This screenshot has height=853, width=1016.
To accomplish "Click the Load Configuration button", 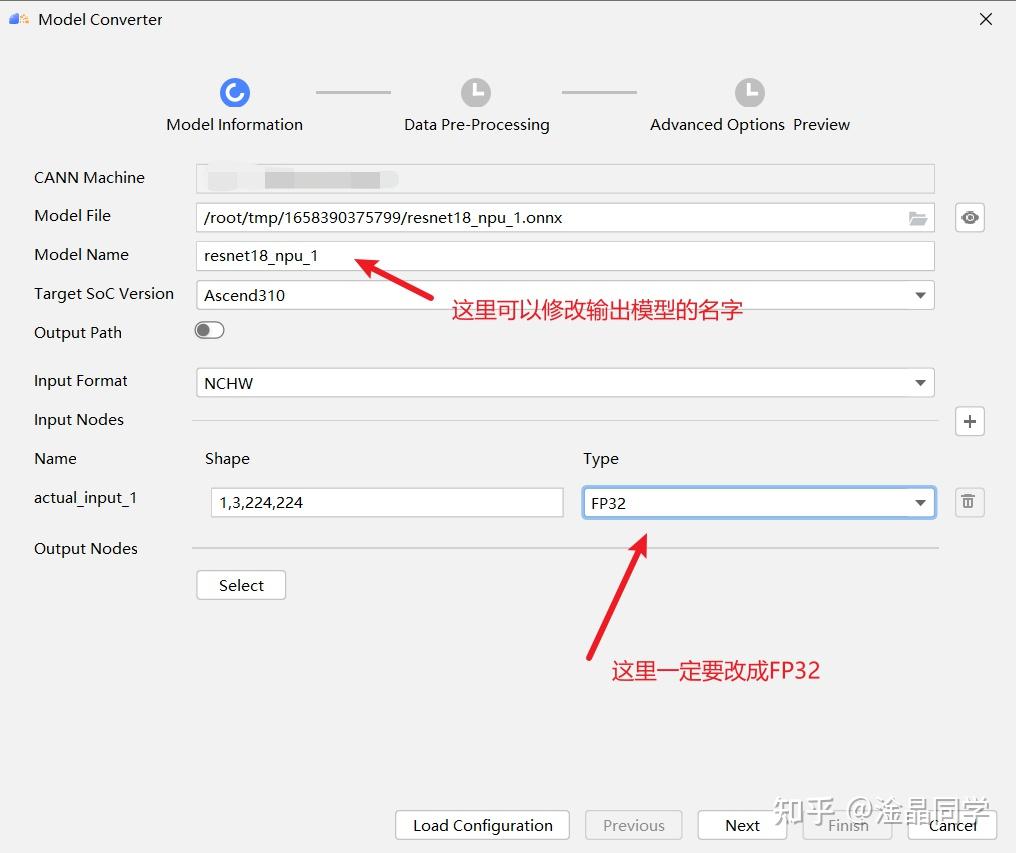I will point(482,825).
